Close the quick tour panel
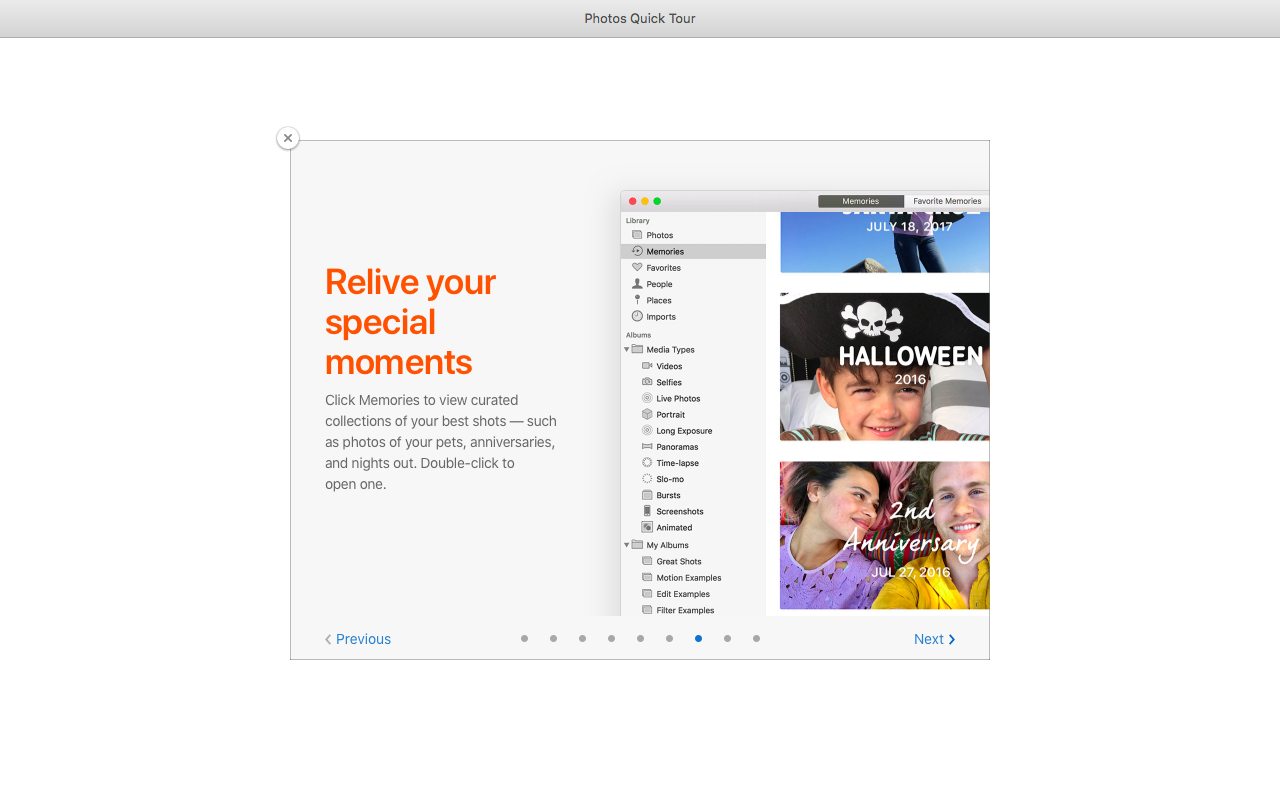 [x=288, y=138]
